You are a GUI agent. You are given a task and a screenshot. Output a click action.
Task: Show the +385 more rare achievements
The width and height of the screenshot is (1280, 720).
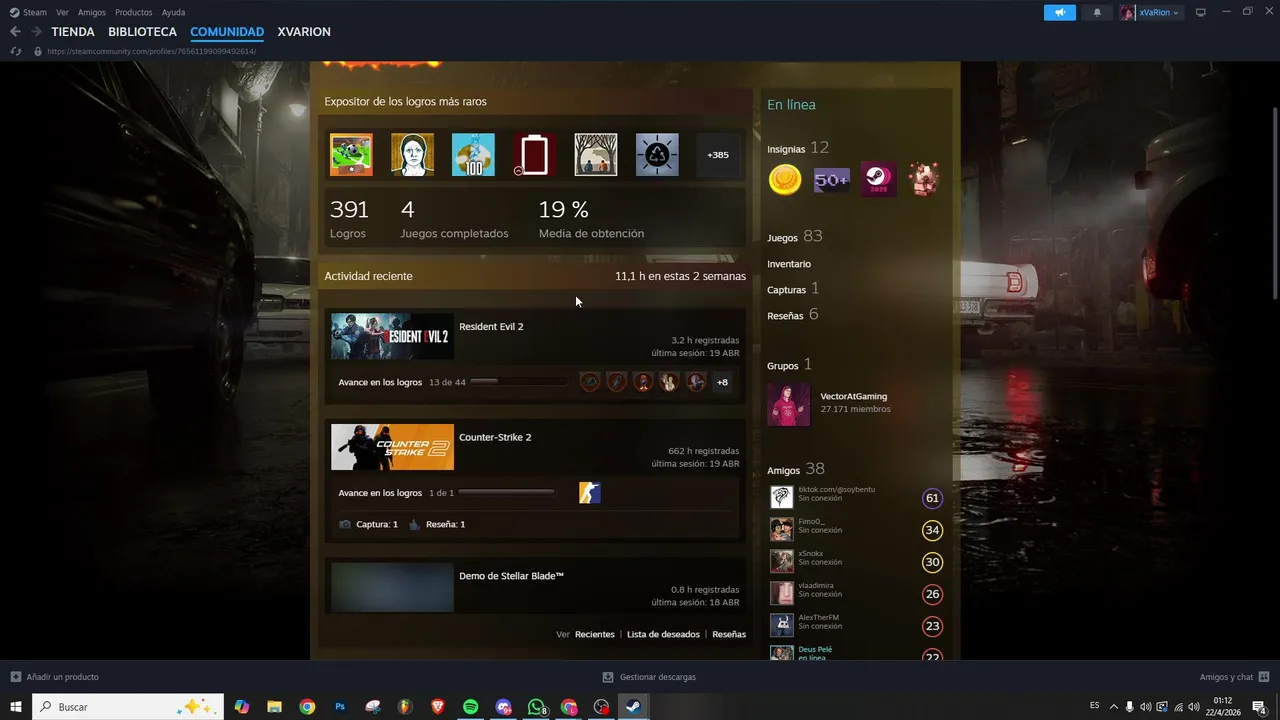(718, 155)
